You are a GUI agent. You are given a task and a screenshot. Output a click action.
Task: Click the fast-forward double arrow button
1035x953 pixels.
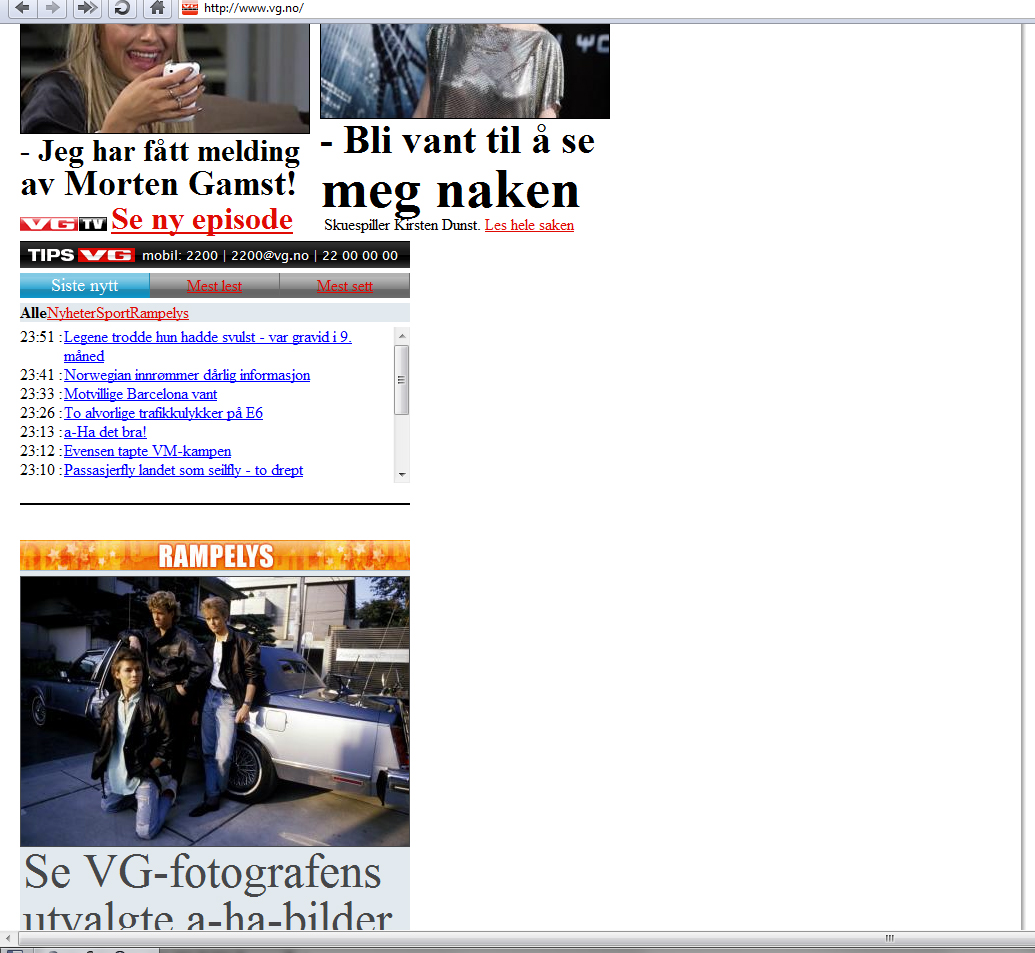click(x=86, y=8)
